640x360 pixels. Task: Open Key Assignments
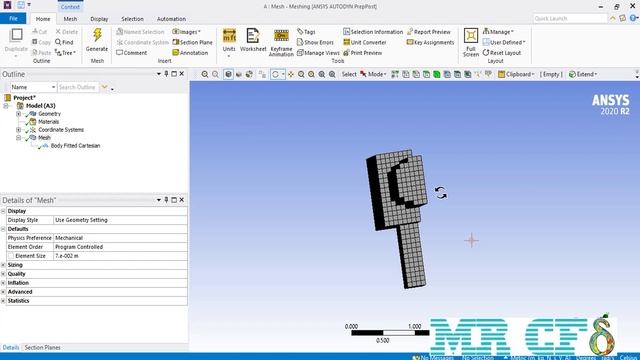point(430,42)
